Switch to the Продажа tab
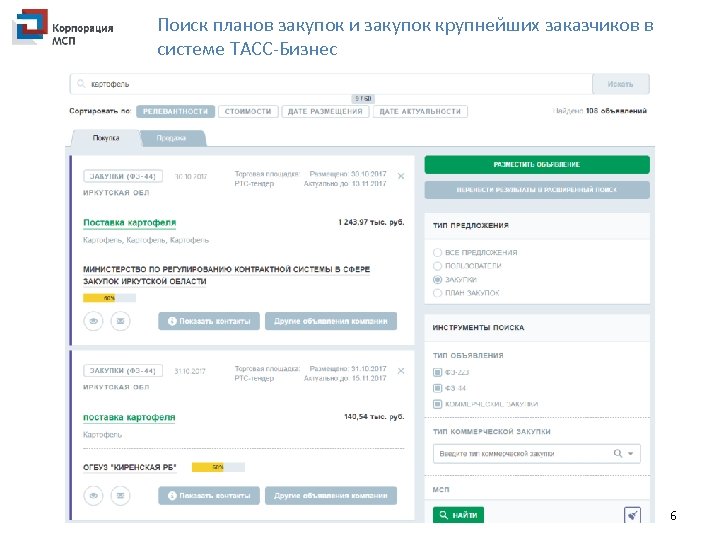The height and width of the screenshot is (540, 720). coord(171,138)
